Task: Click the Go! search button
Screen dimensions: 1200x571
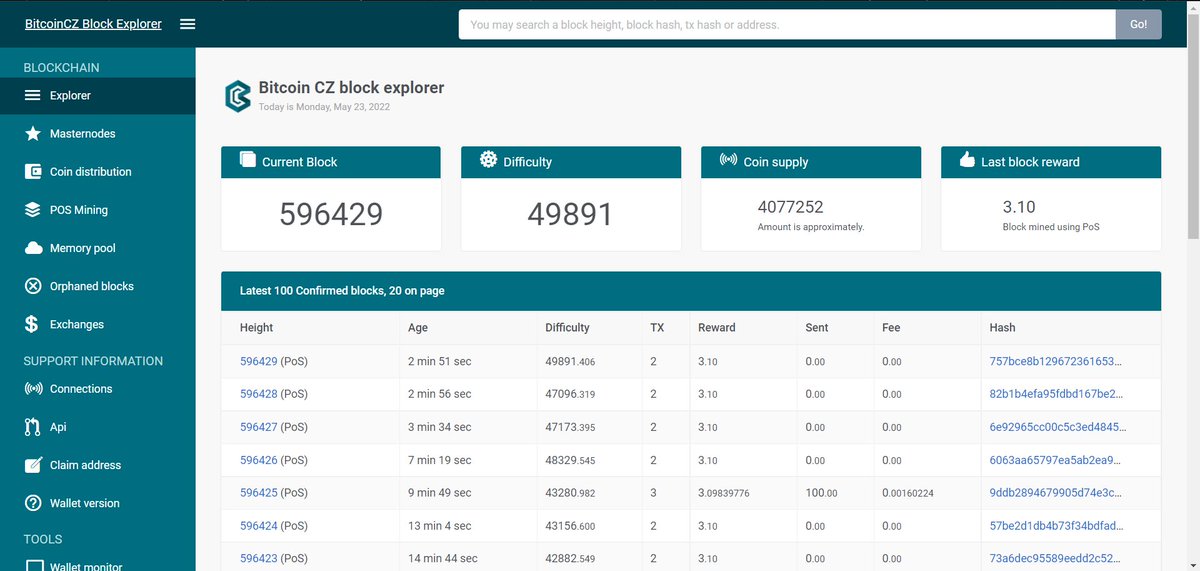Action: (x=1138, y=24)
